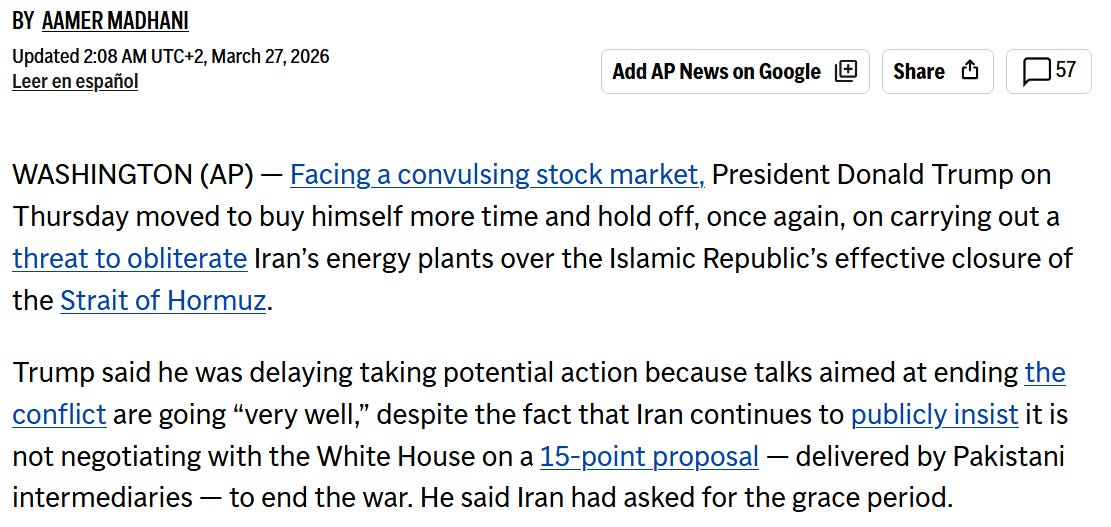Viewport: 1111px width, 527px height.
Task: Click the linked word 'the' ending the line
Action: [x=1044, y=373]
